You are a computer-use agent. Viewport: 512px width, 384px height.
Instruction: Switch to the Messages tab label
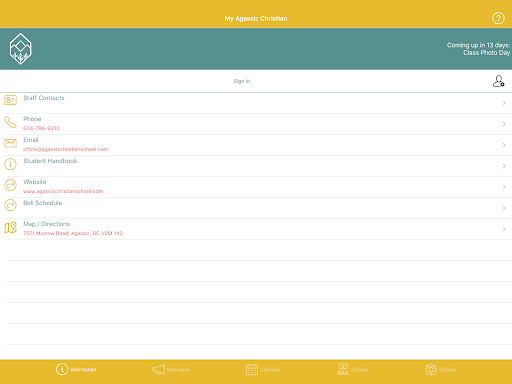(178, 370)
